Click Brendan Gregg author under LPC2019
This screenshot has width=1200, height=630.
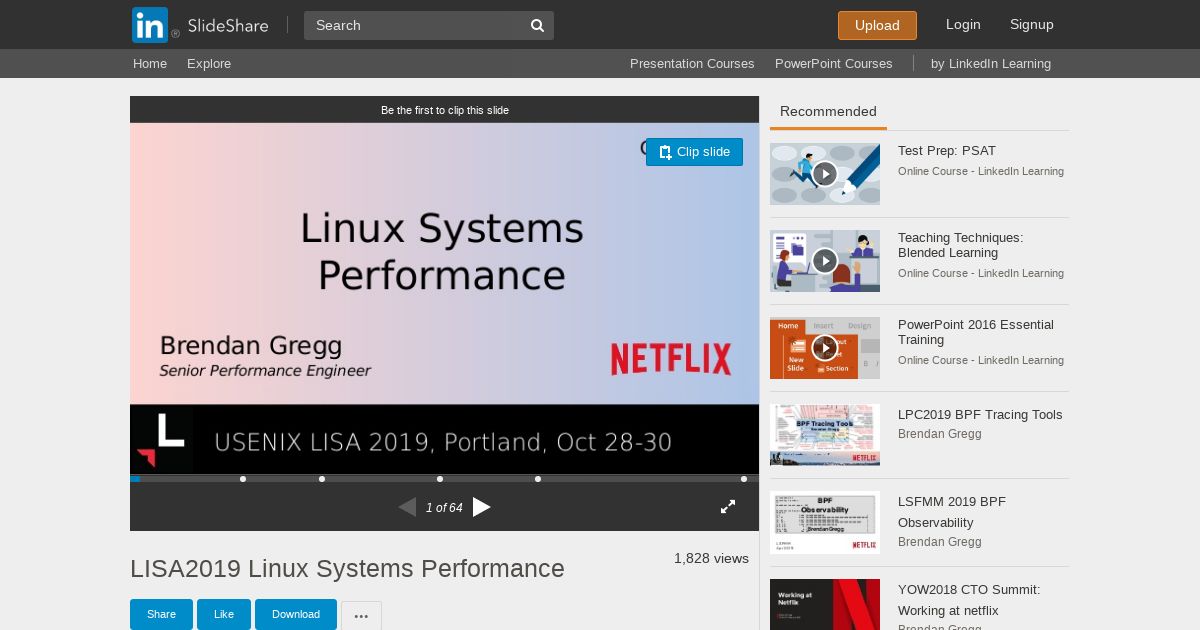coord(940,434)
